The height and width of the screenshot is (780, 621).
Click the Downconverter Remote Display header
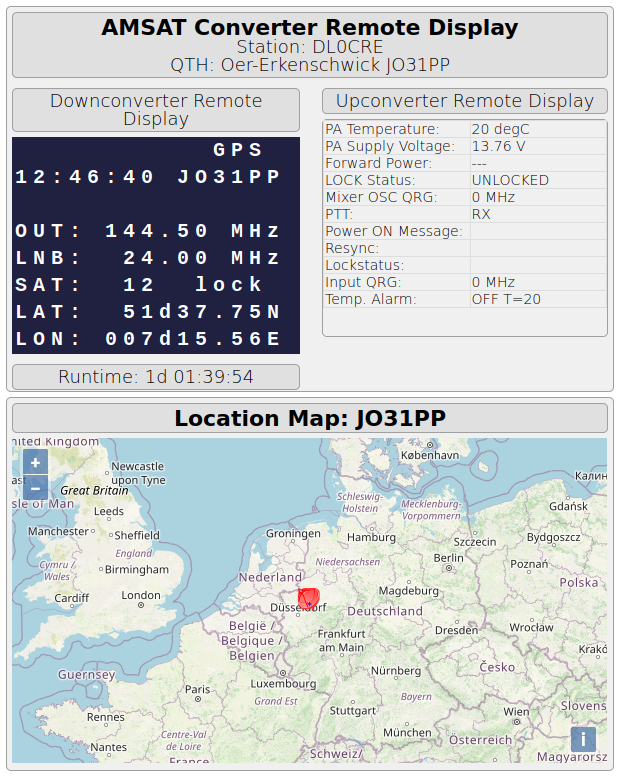click(156, 110)
